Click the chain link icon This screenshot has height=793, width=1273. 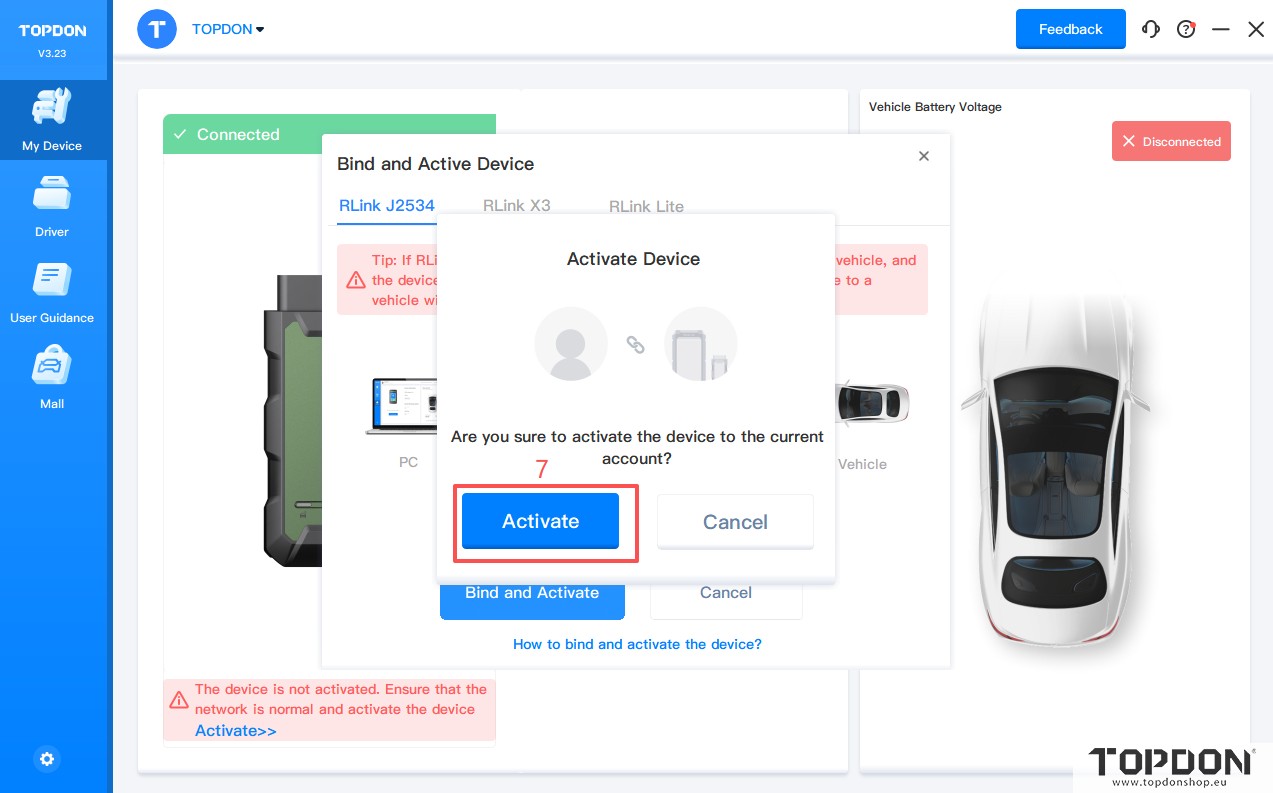coord(636,344)
